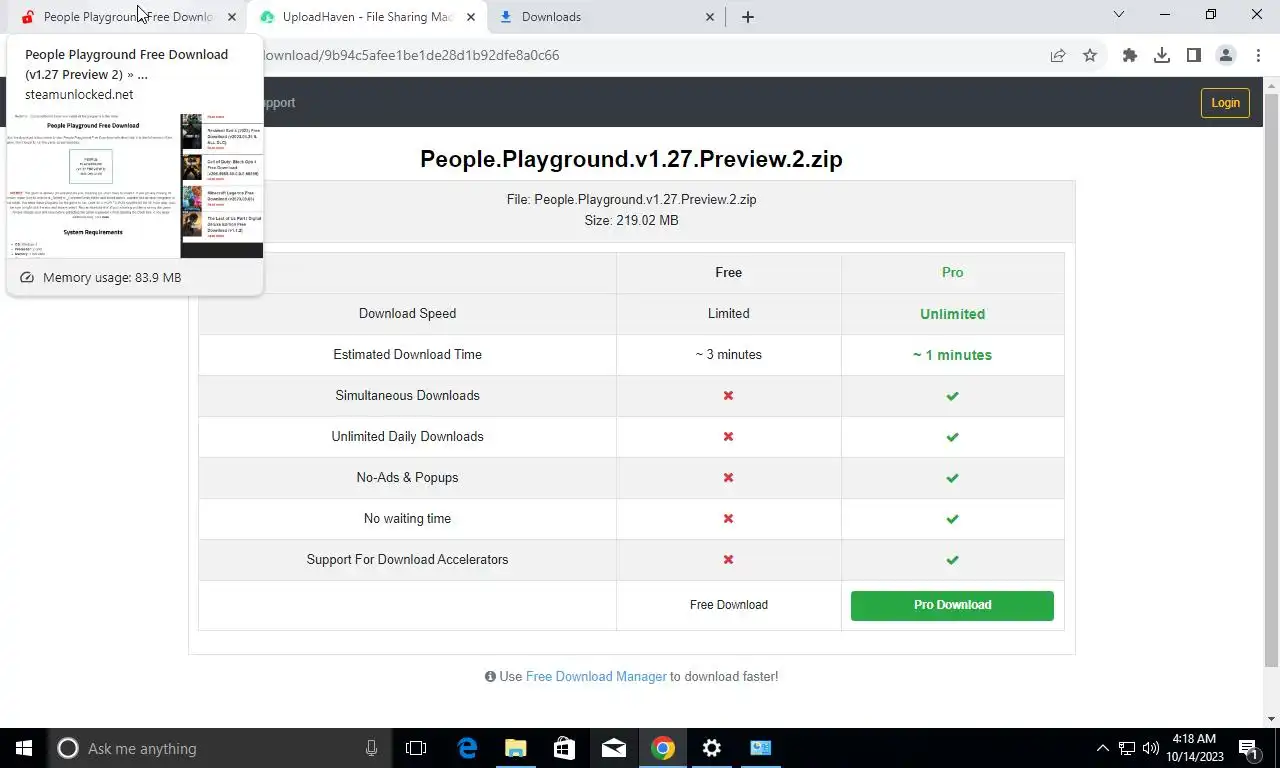Image resolution: width=1280 pixels, height=768 pixels.
Task: Open the Microsoft Store taskbar icon
Action: click(x=565, y=748)
